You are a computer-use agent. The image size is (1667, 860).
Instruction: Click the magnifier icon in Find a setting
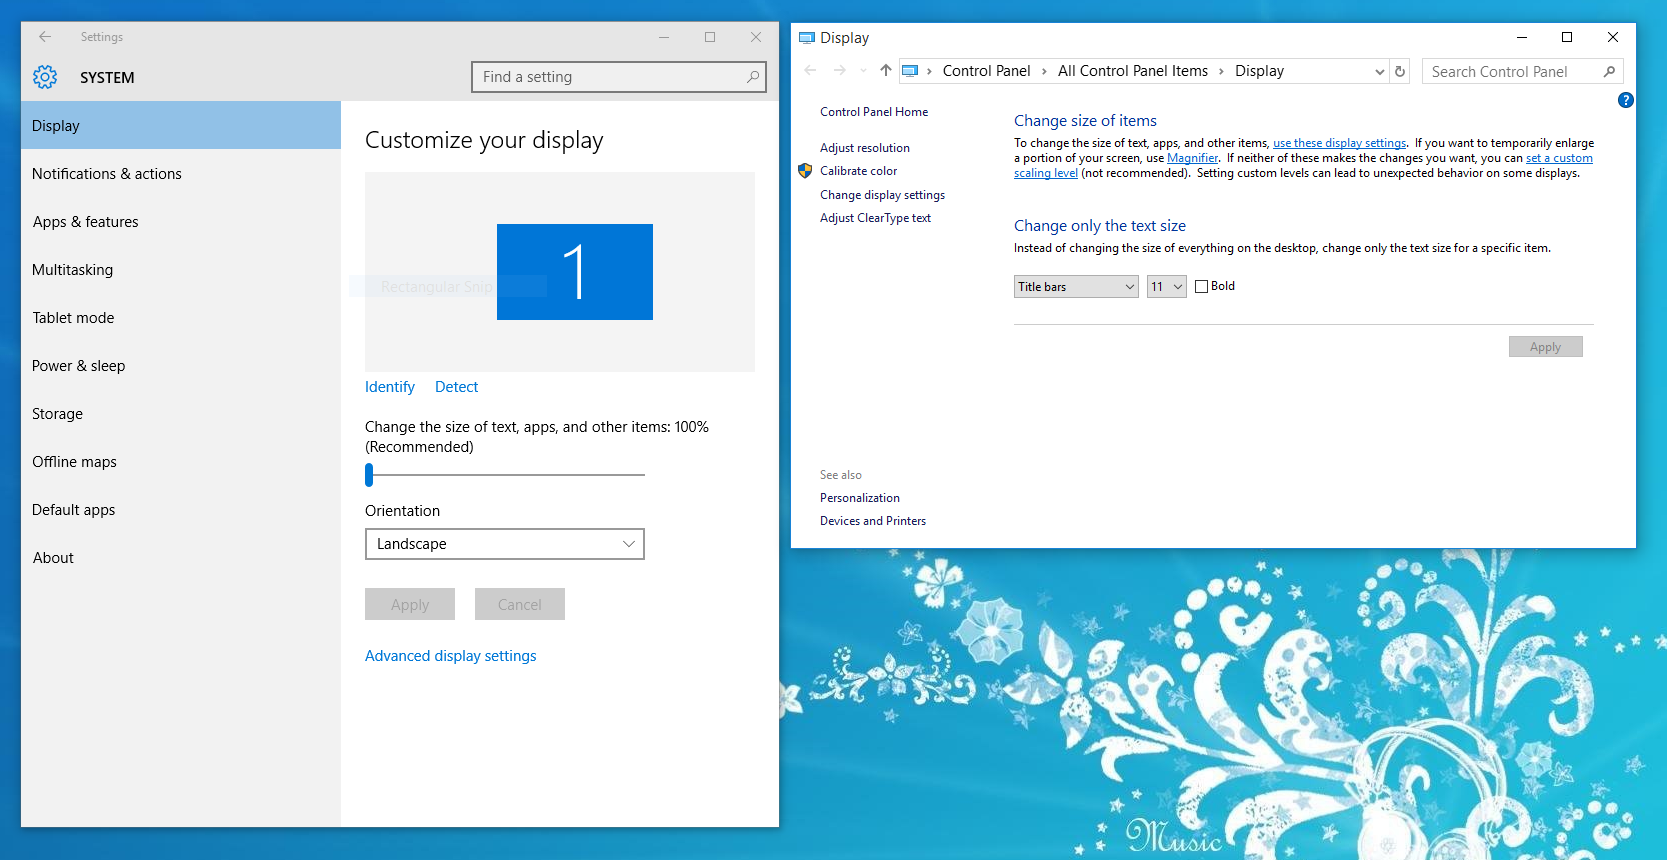point(753,77)
